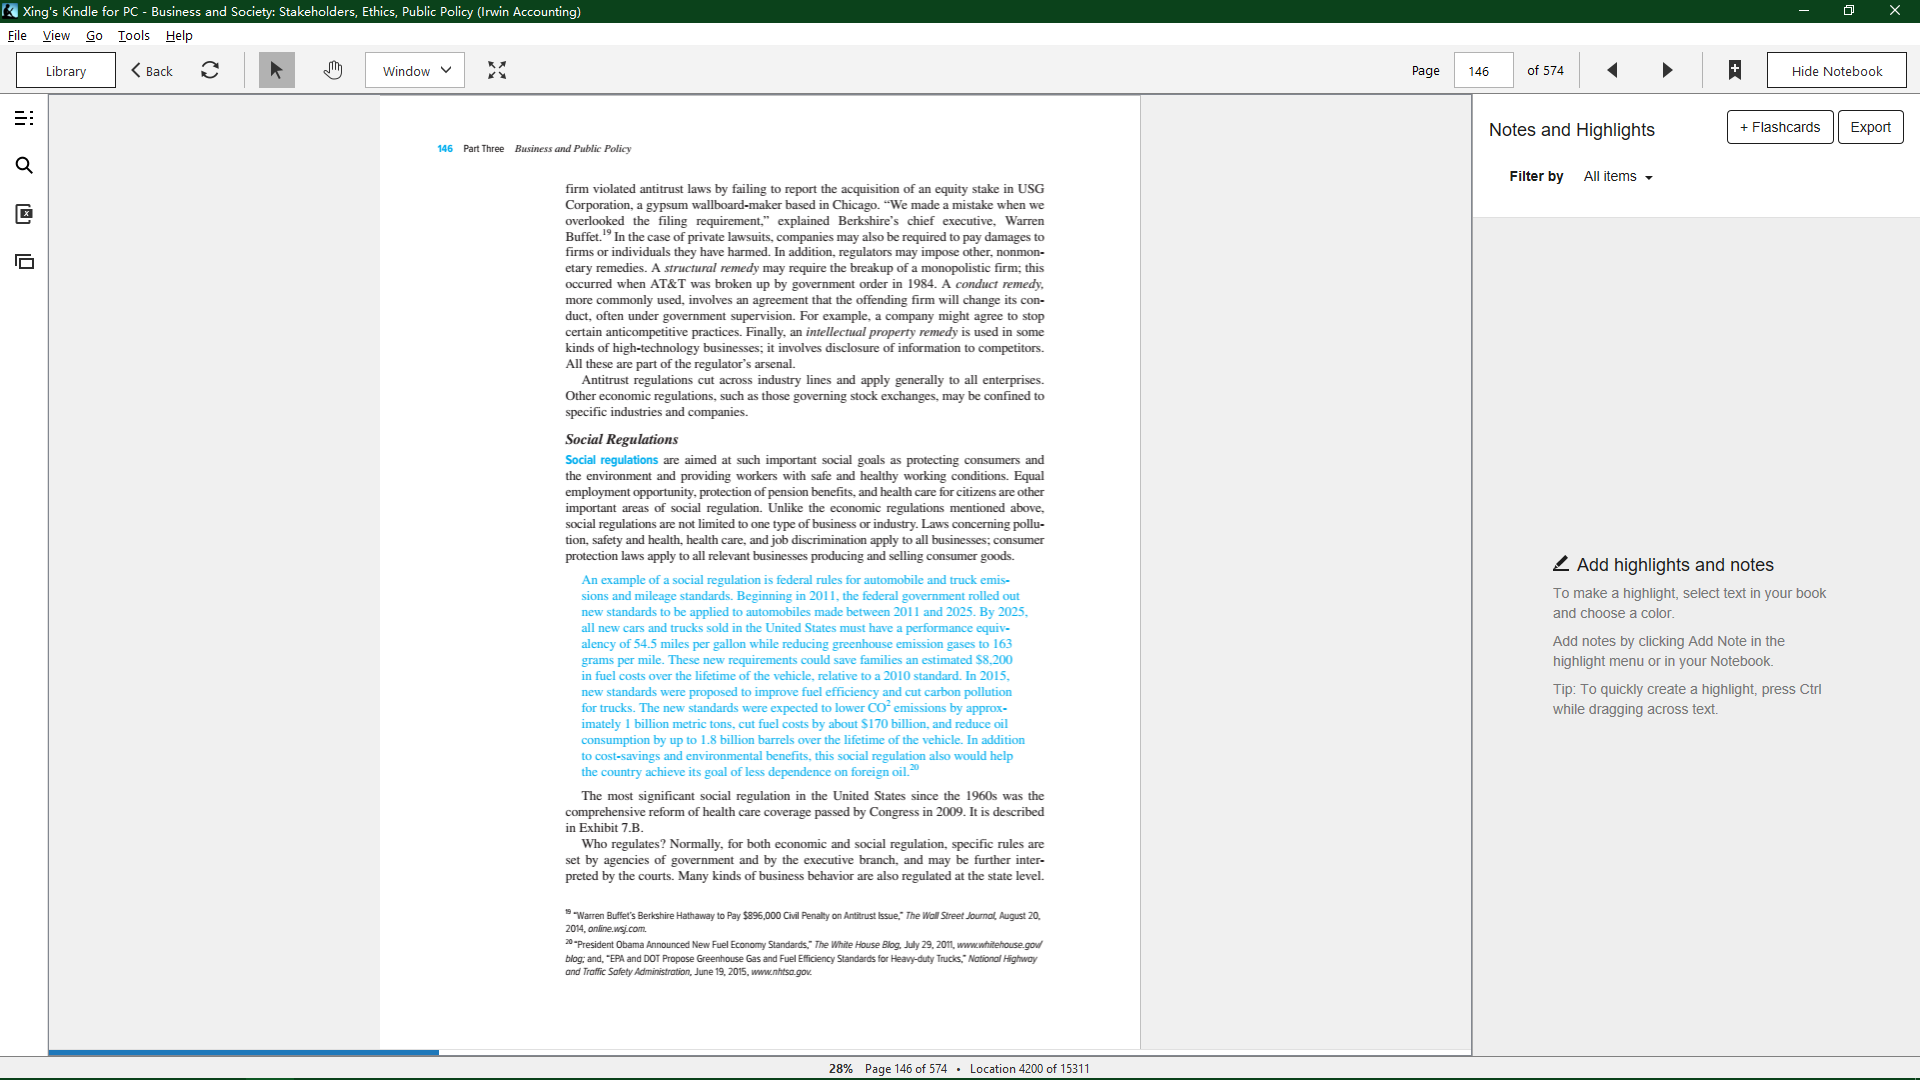Select the hand pan tool
1920x1080 pixels.
click(x=333, y=70)
